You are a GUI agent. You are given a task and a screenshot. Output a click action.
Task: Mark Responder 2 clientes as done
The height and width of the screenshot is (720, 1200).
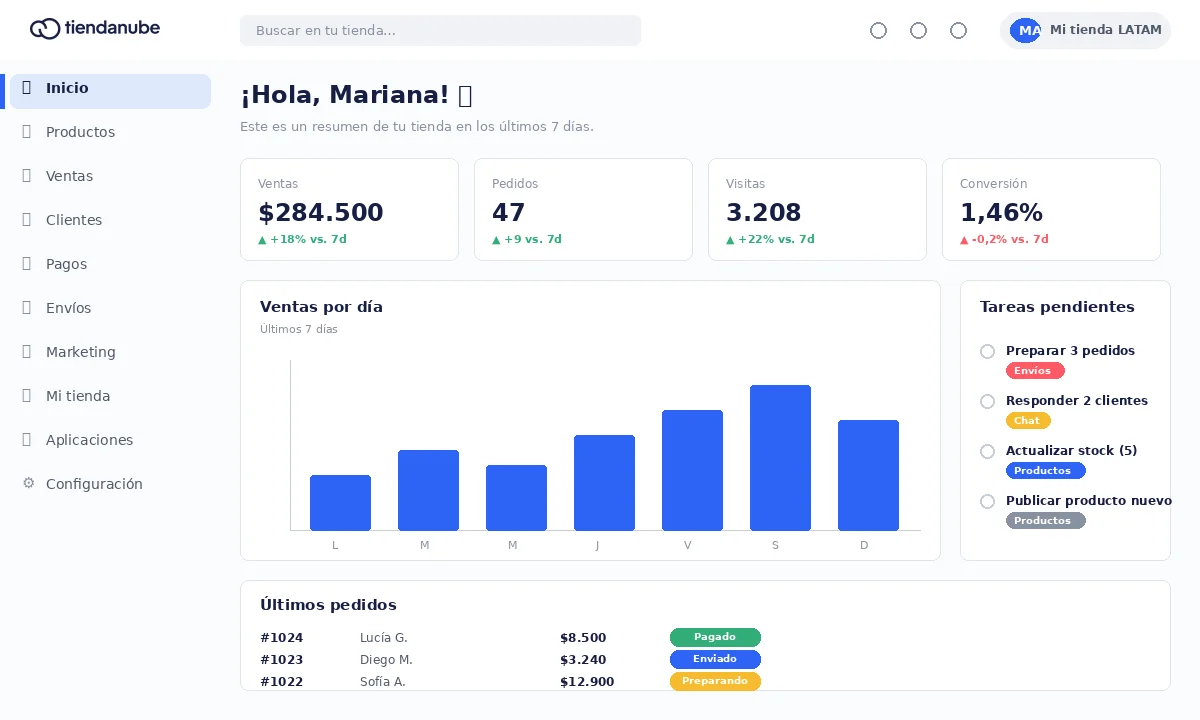point(987,401)
